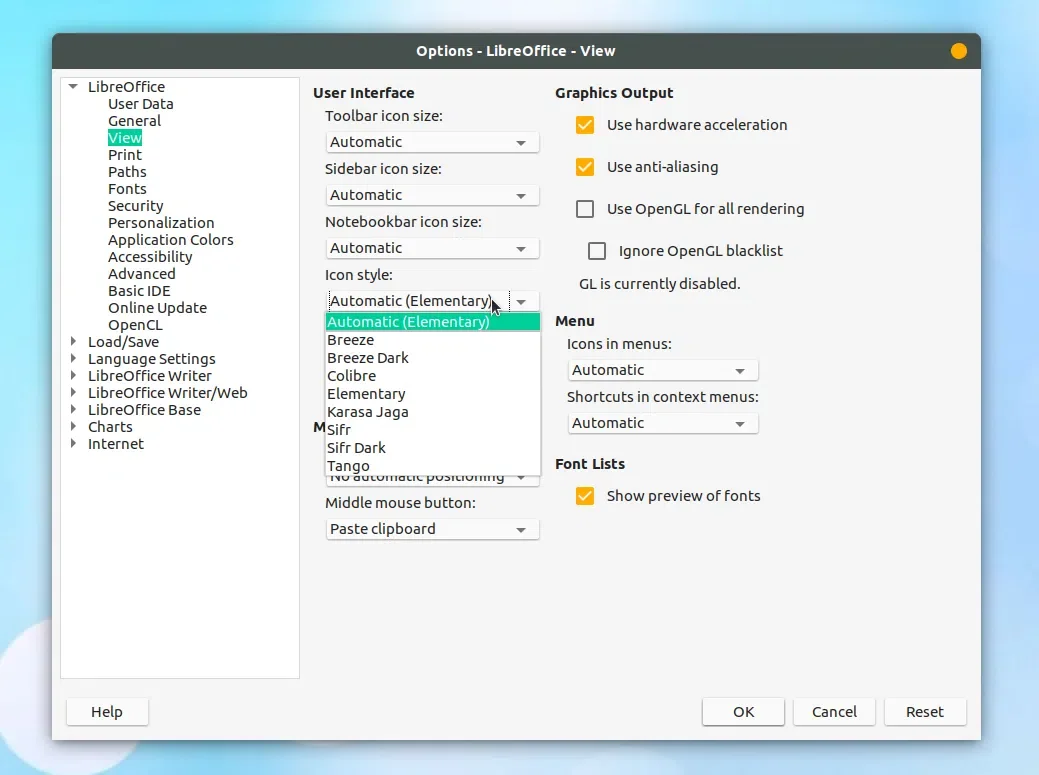Open Personalization settings page
The height and width of the screenshot is (775, 1039).
(161, 223)
